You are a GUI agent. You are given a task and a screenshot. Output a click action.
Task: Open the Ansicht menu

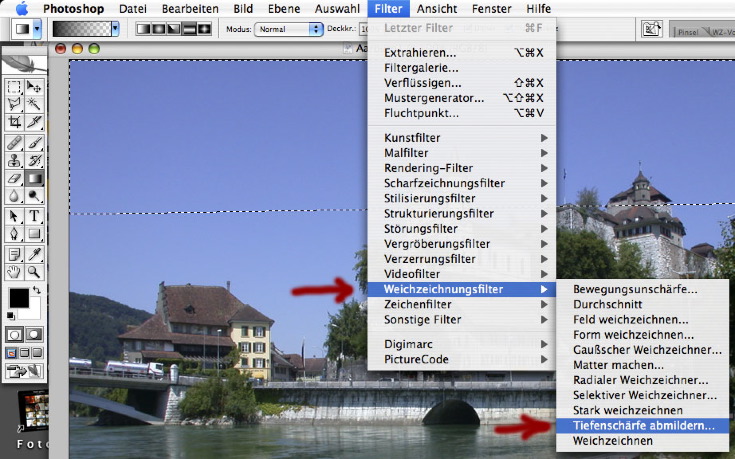coord(436,8)
